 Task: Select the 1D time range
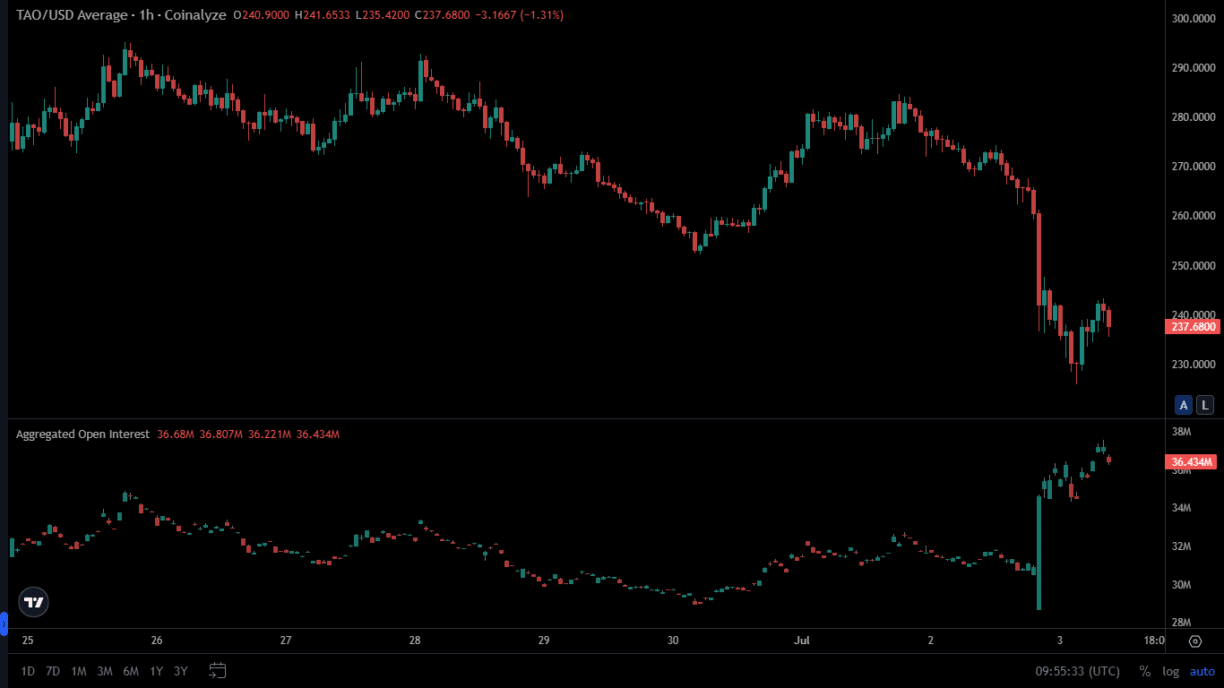coord(28,671)
